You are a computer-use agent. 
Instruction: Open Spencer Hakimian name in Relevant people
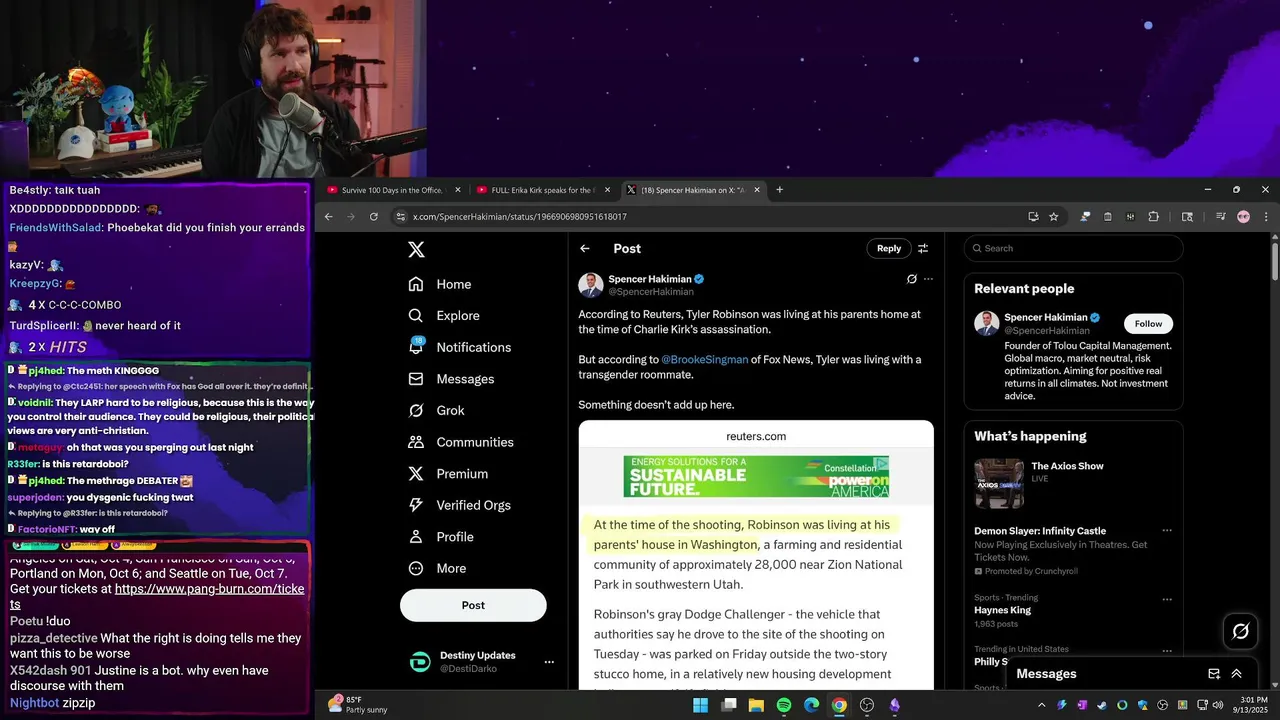[1045, 317]
